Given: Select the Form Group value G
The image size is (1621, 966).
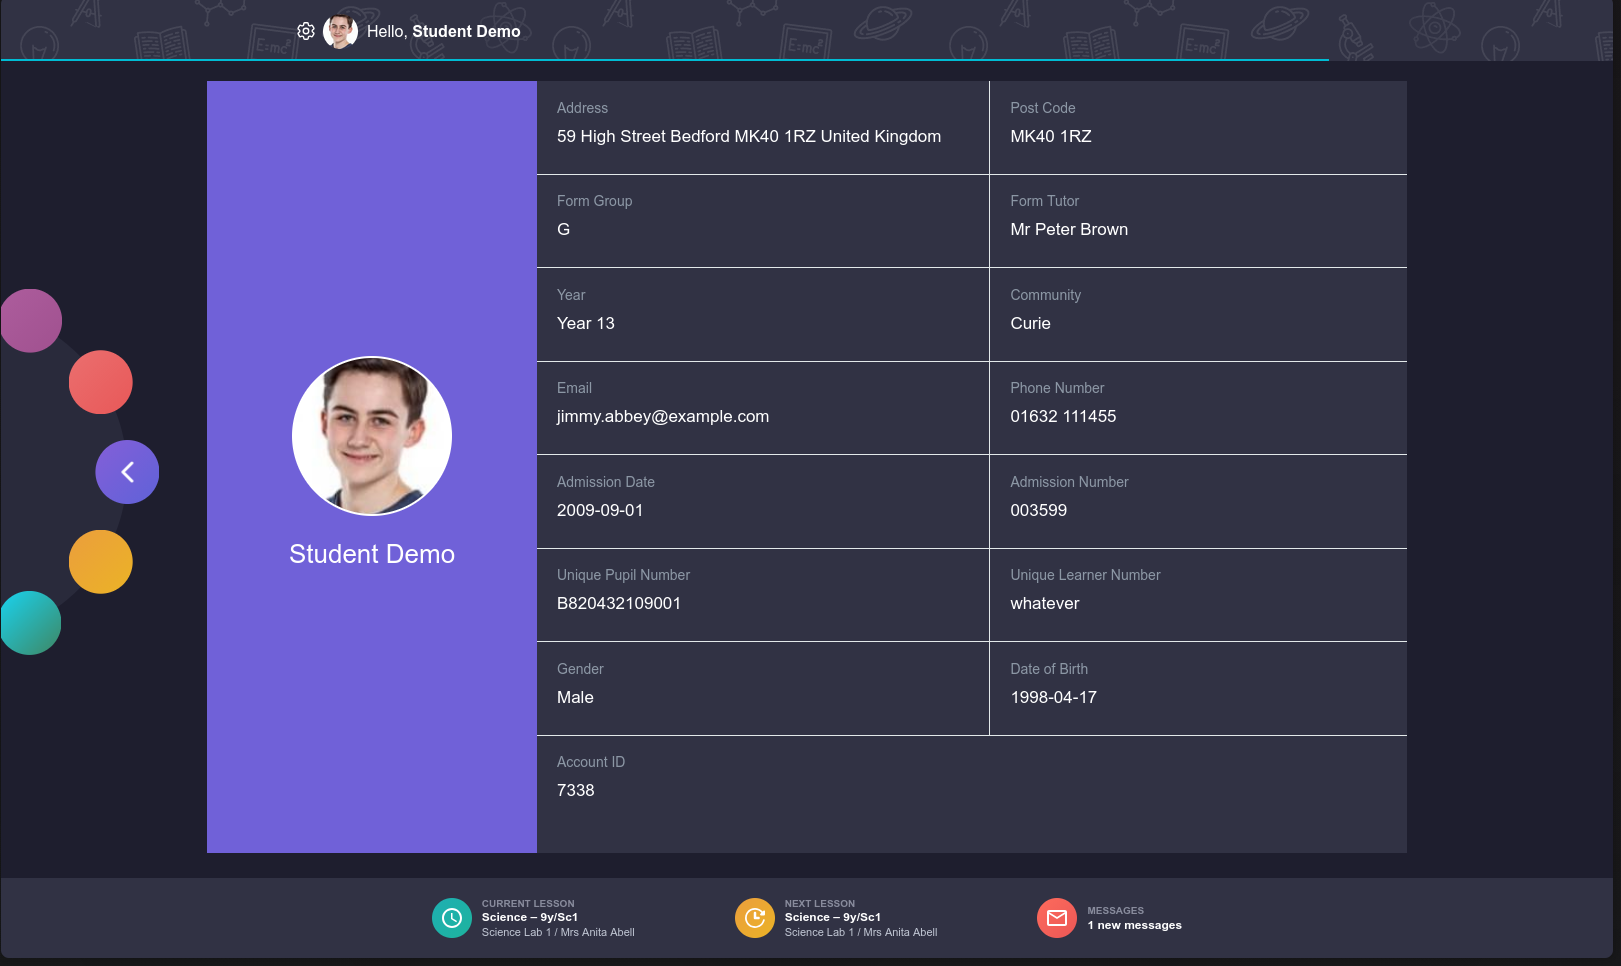Looking at the screenshot, I should pos(564,229).
